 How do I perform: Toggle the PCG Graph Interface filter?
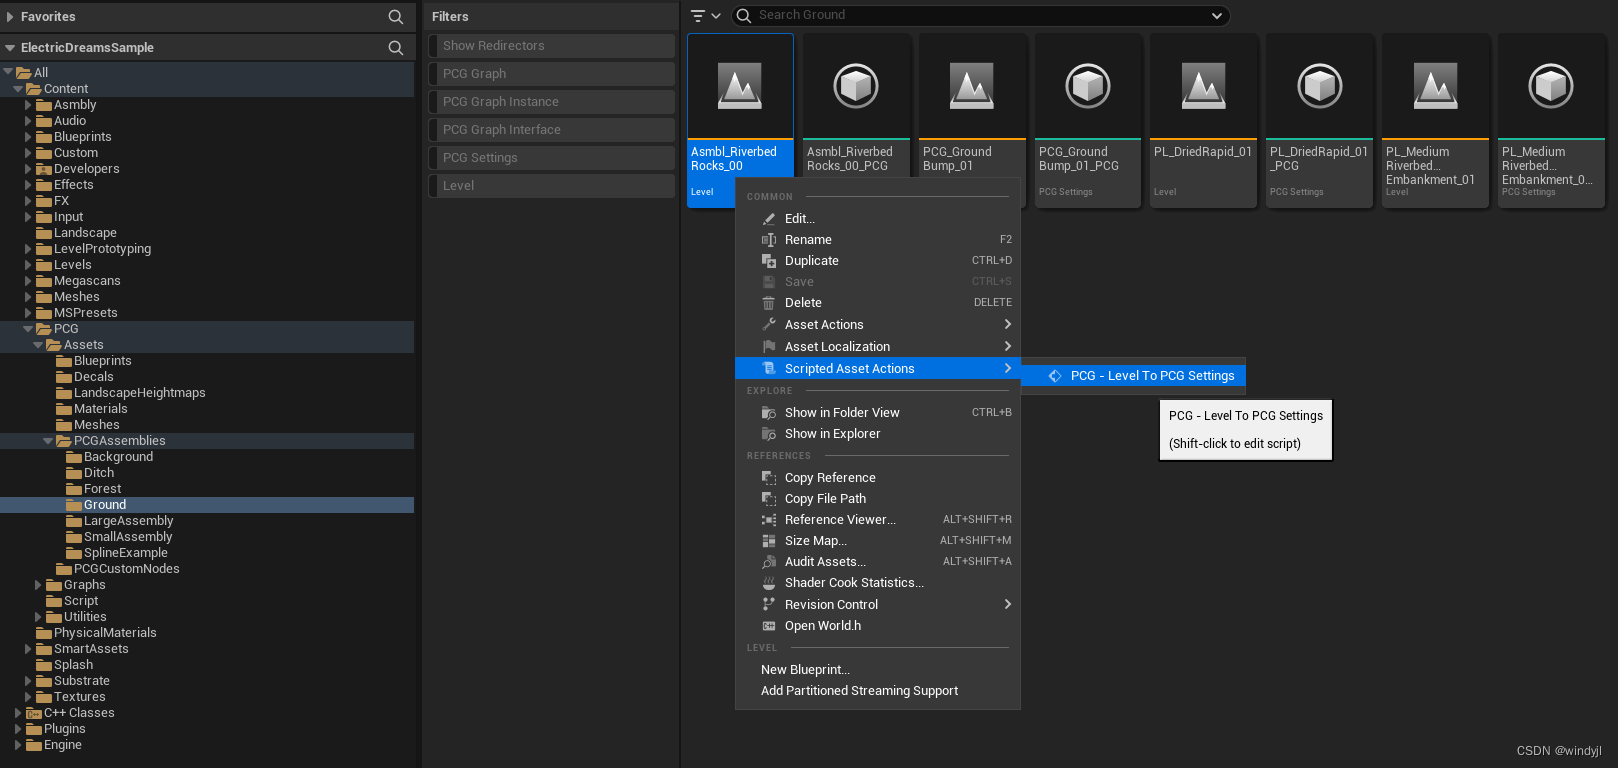[552, 130]
